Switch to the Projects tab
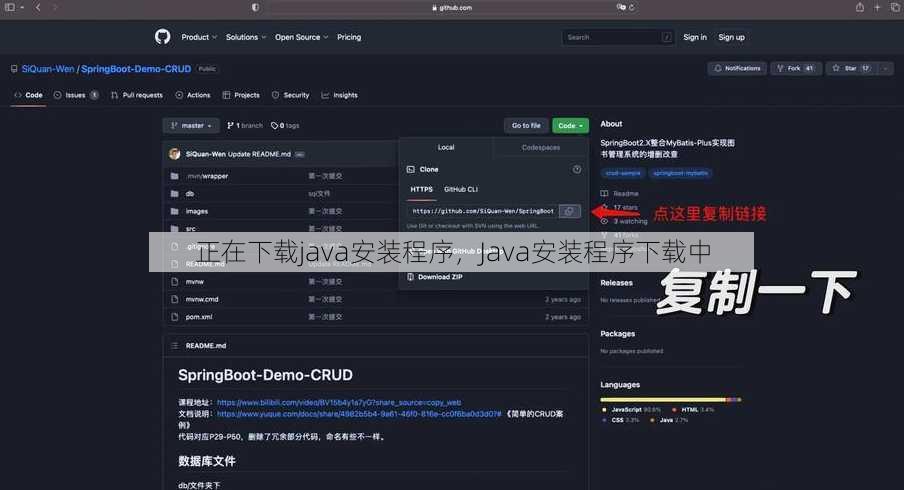 [x=241, y=95]
